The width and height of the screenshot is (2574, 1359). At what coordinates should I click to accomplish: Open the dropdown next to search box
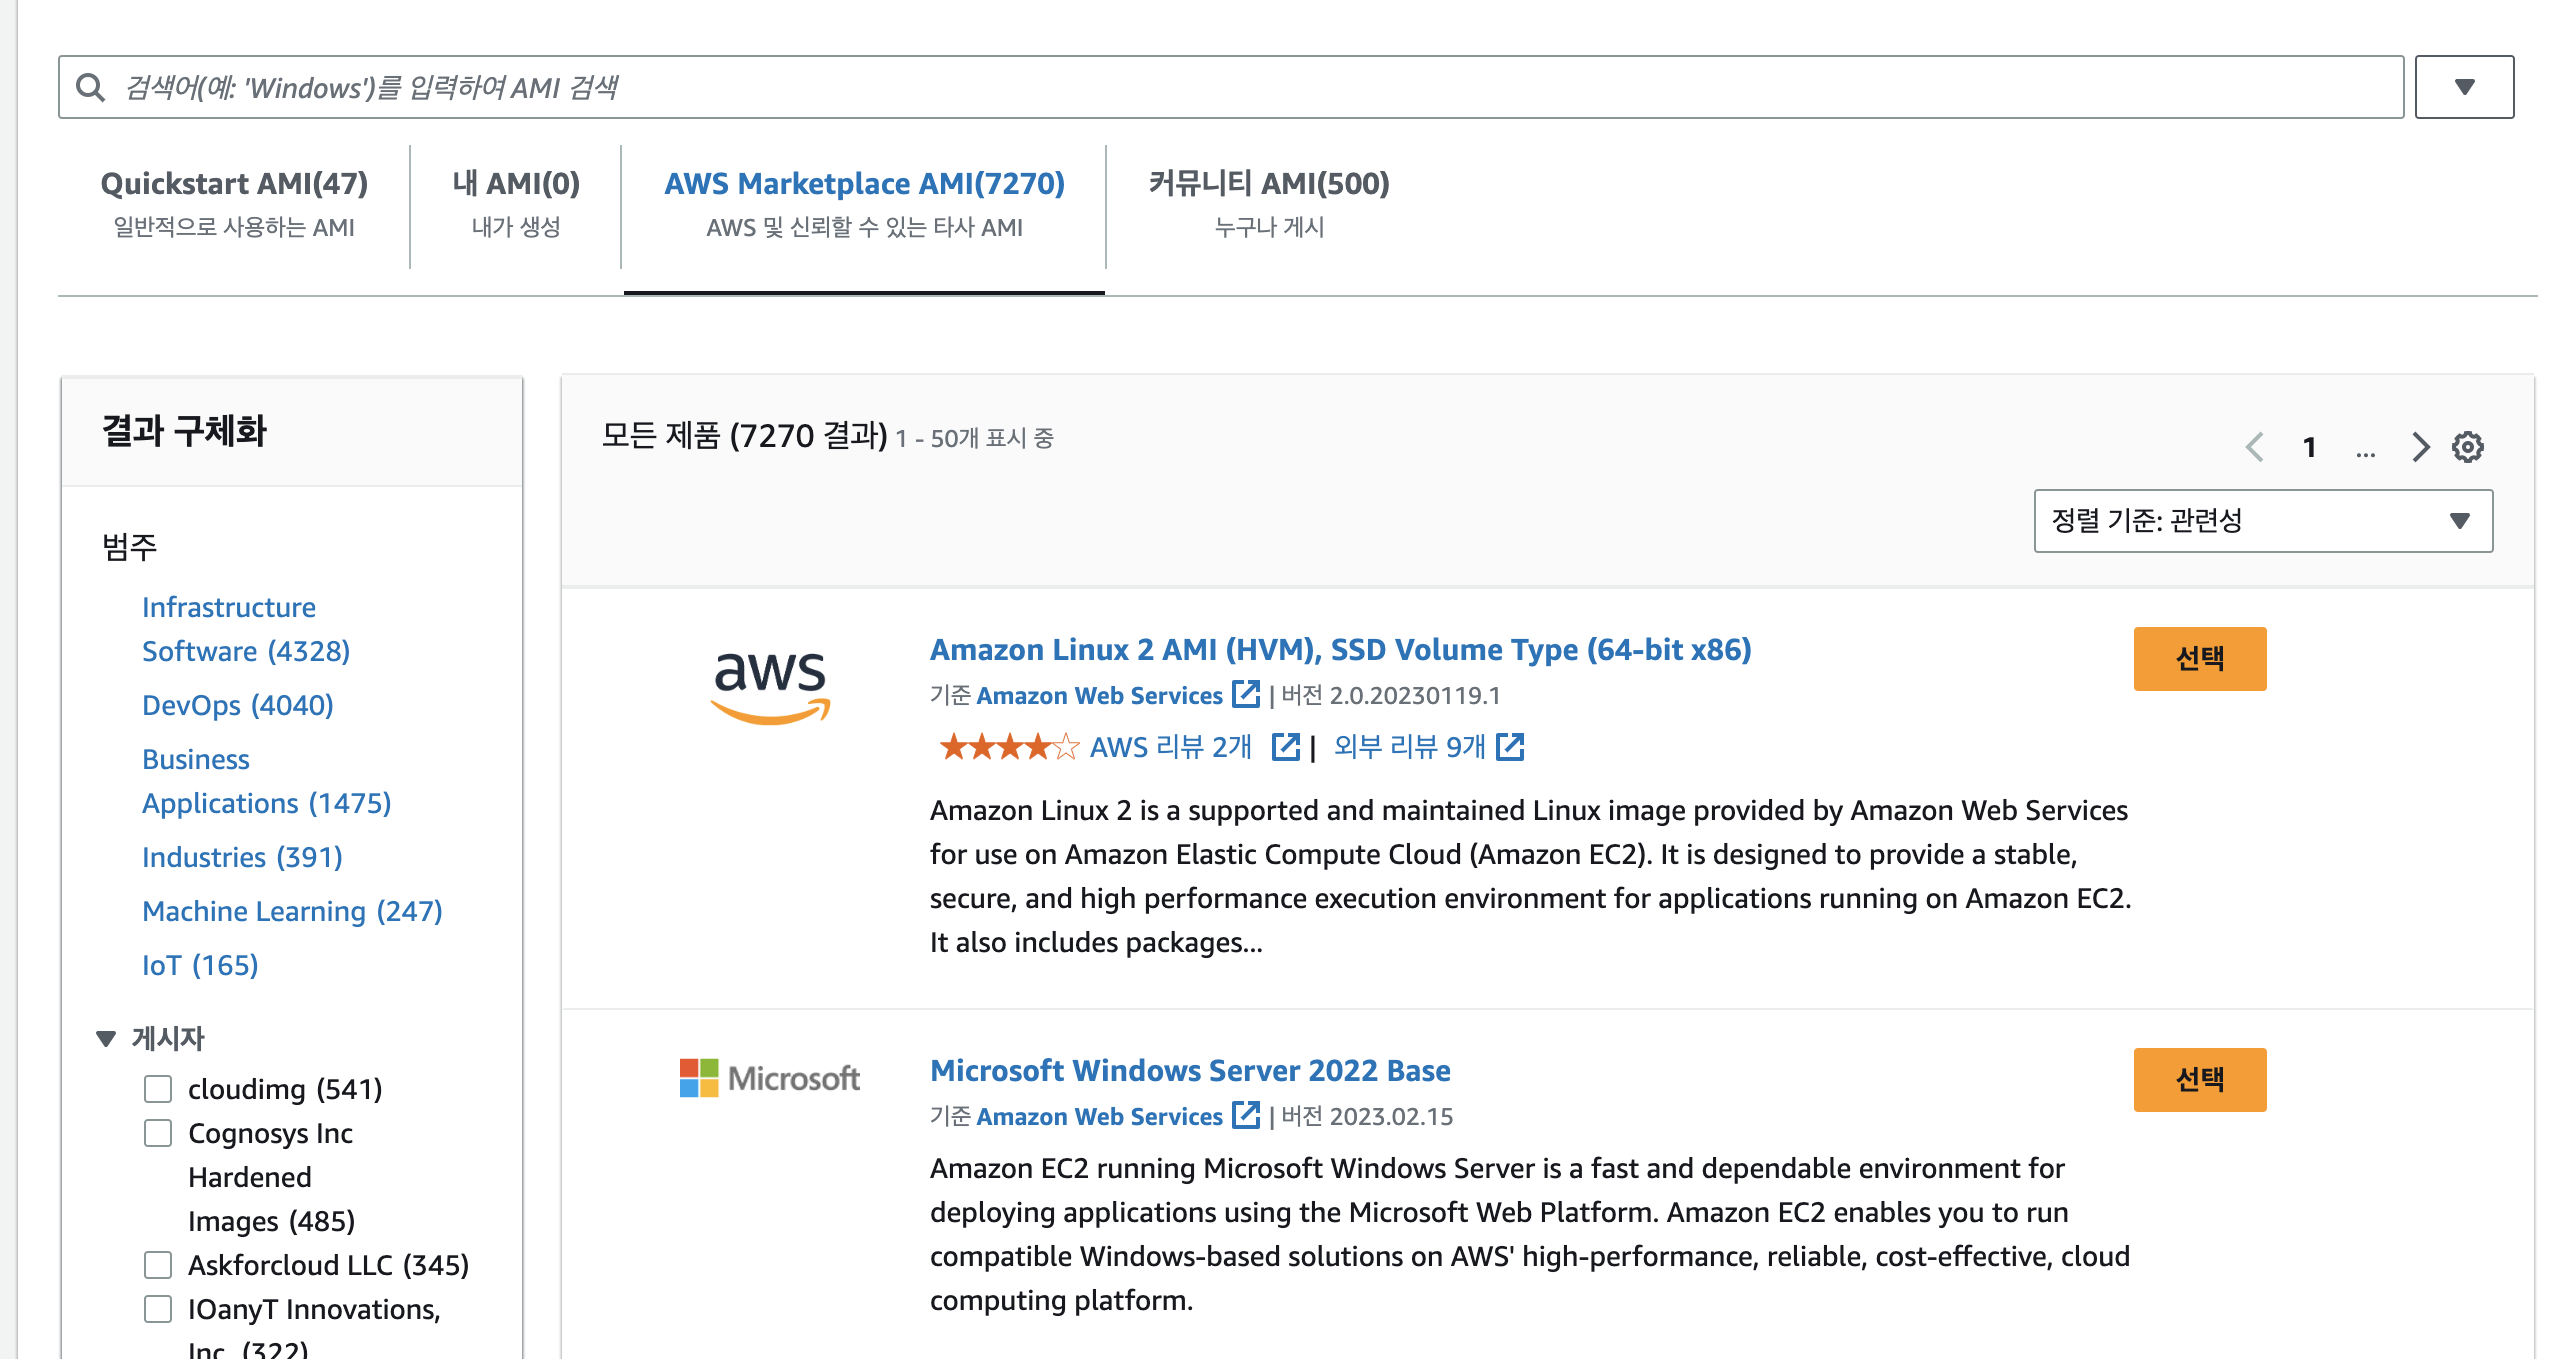tap(2464, 87)
